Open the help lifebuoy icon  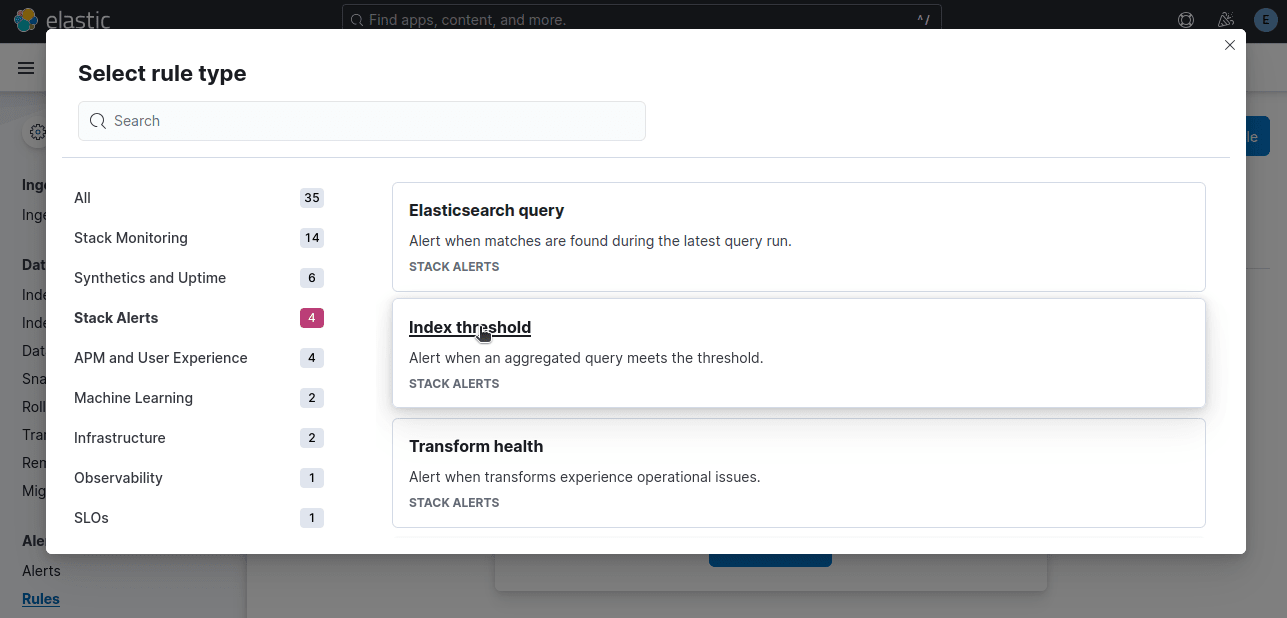tap(1186, 20)
